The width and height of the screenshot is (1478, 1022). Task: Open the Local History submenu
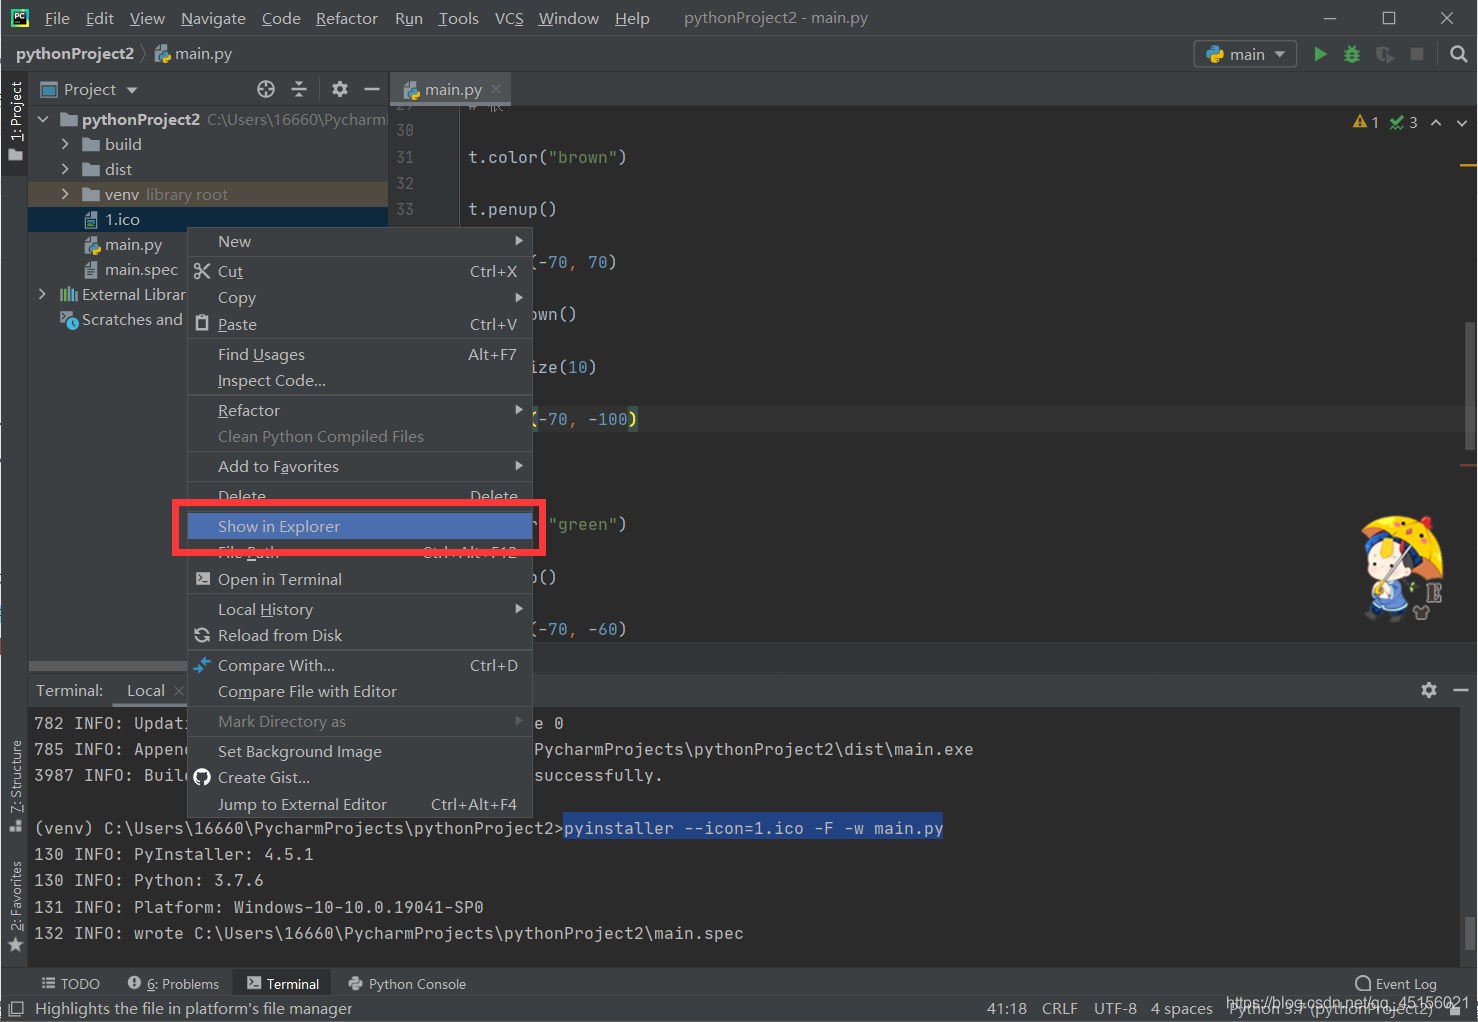point(360,609)
